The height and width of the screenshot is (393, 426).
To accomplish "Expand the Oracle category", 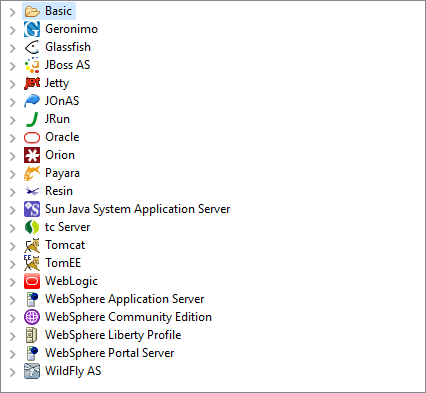I will click(13, 138).
